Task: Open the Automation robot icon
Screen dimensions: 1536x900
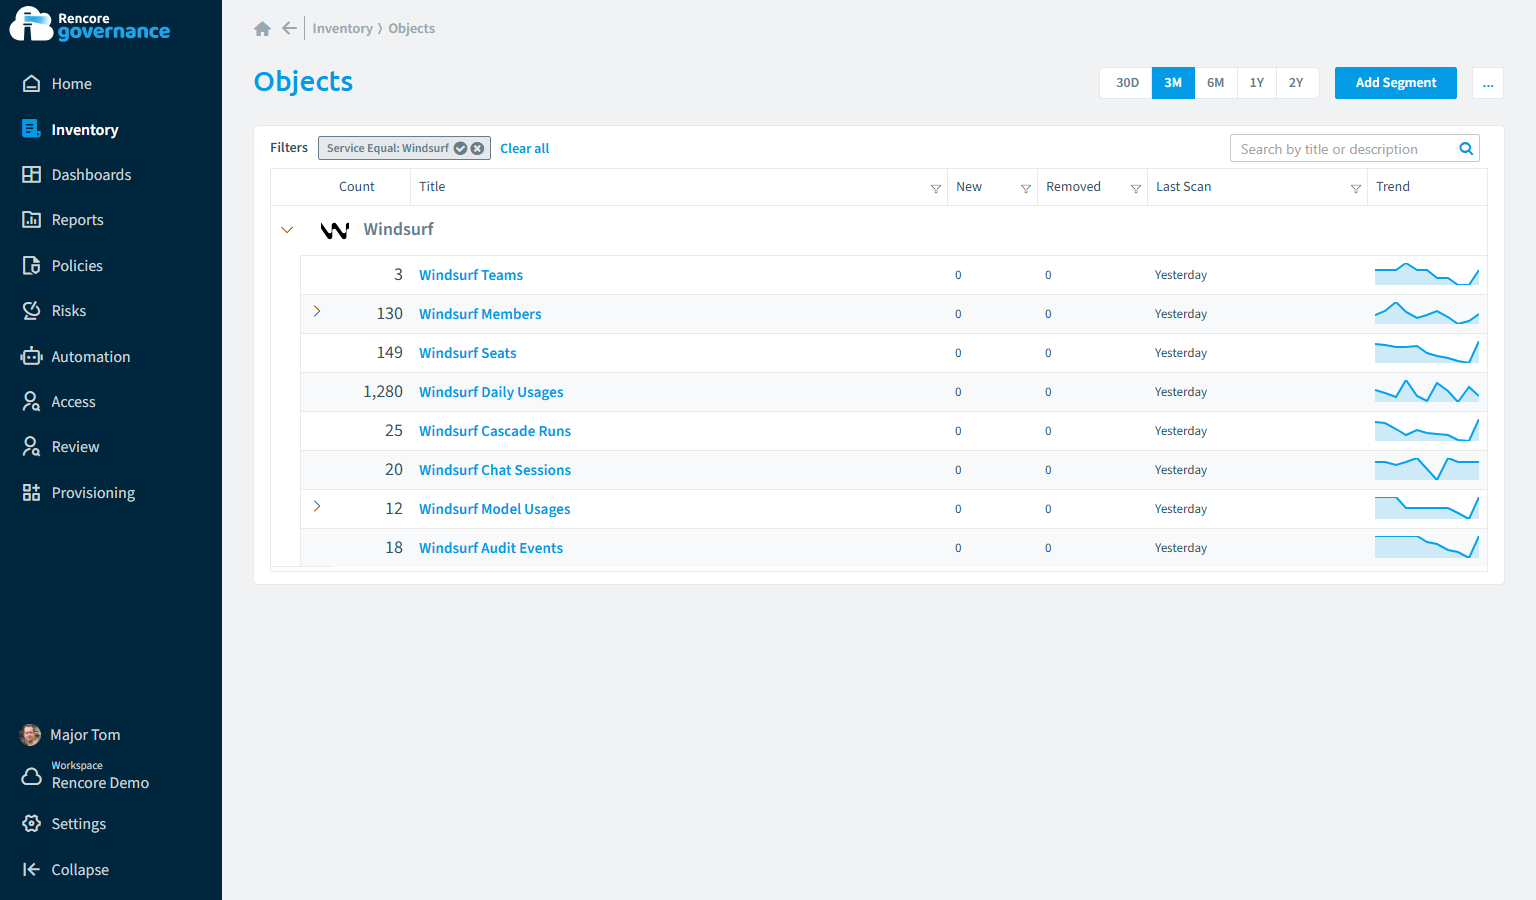Action: (32, 356)
